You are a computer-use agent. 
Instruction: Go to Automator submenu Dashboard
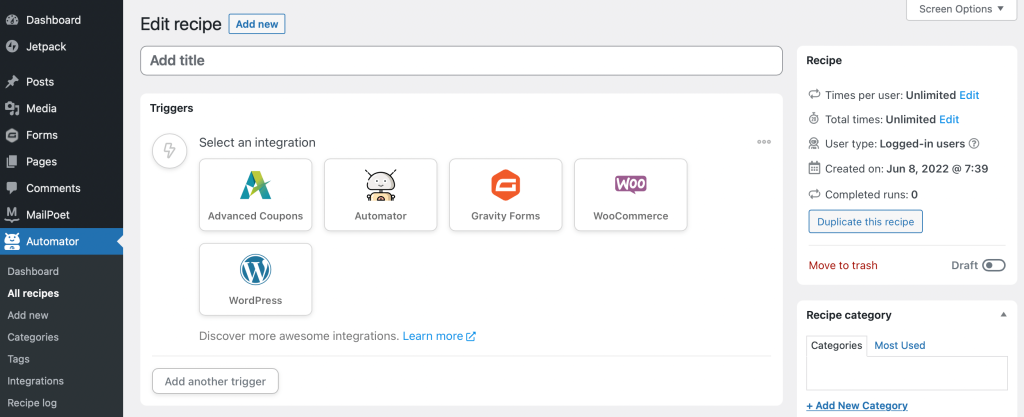(x=33, y=271)
